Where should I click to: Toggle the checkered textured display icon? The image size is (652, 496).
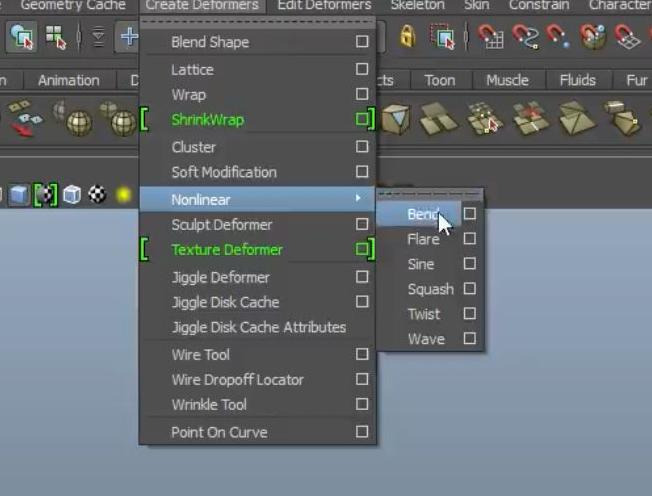click(97, 195)
